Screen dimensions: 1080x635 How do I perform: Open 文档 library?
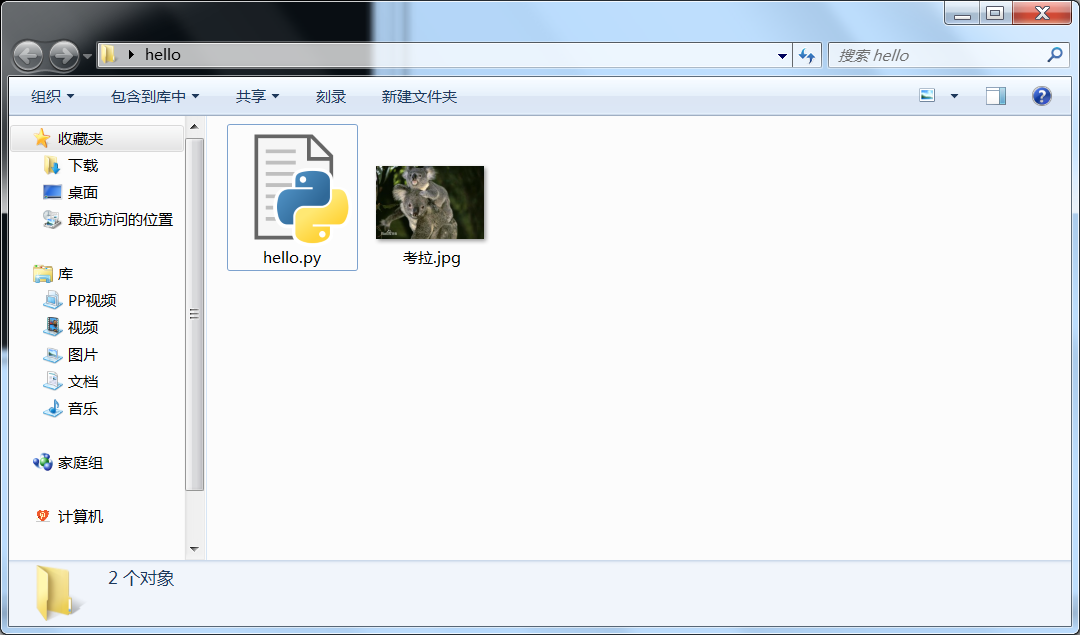tap(83, 382)
